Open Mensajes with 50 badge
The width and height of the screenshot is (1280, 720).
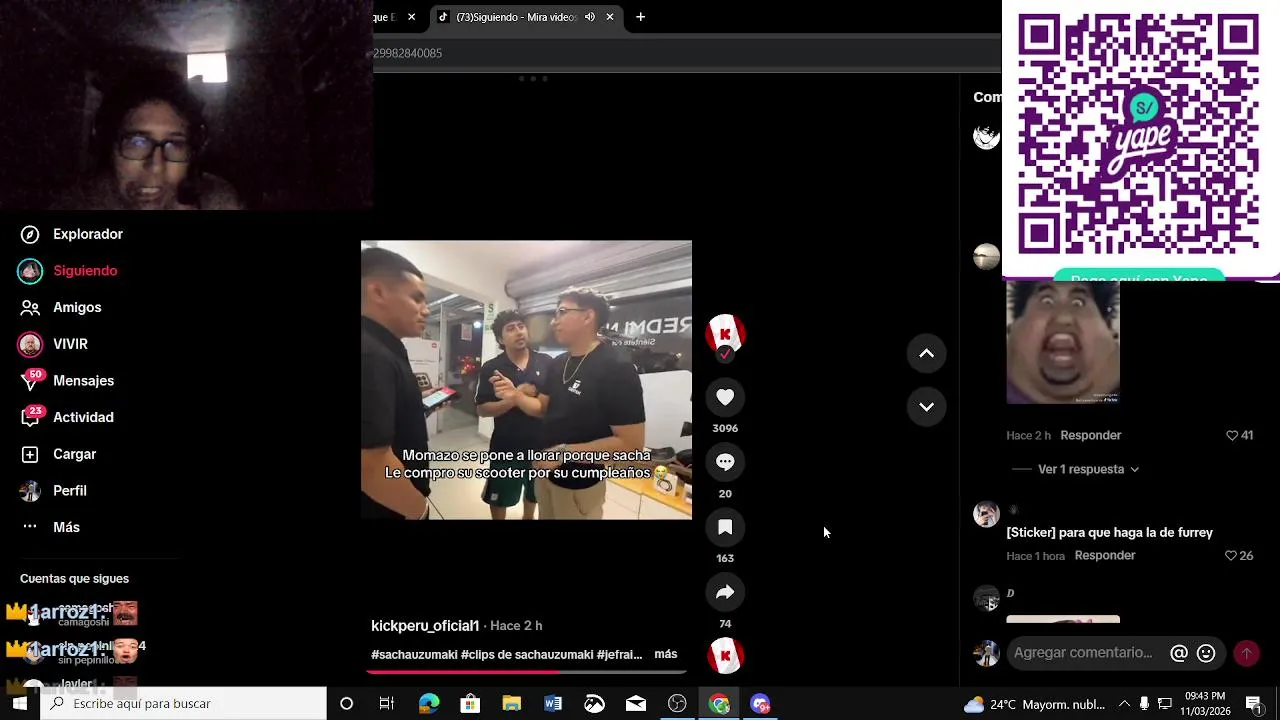pos(67,381)
